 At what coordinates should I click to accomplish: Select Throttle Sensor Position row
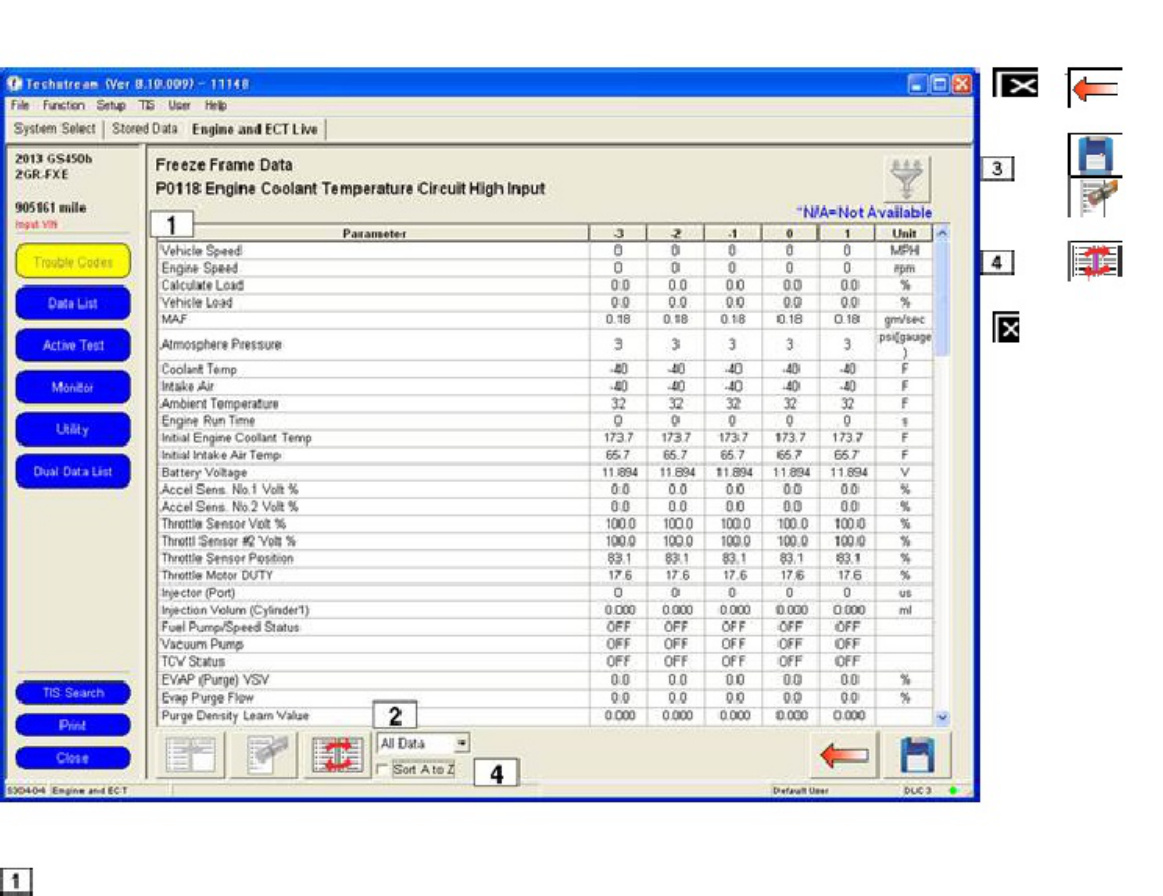click(546, 559)
